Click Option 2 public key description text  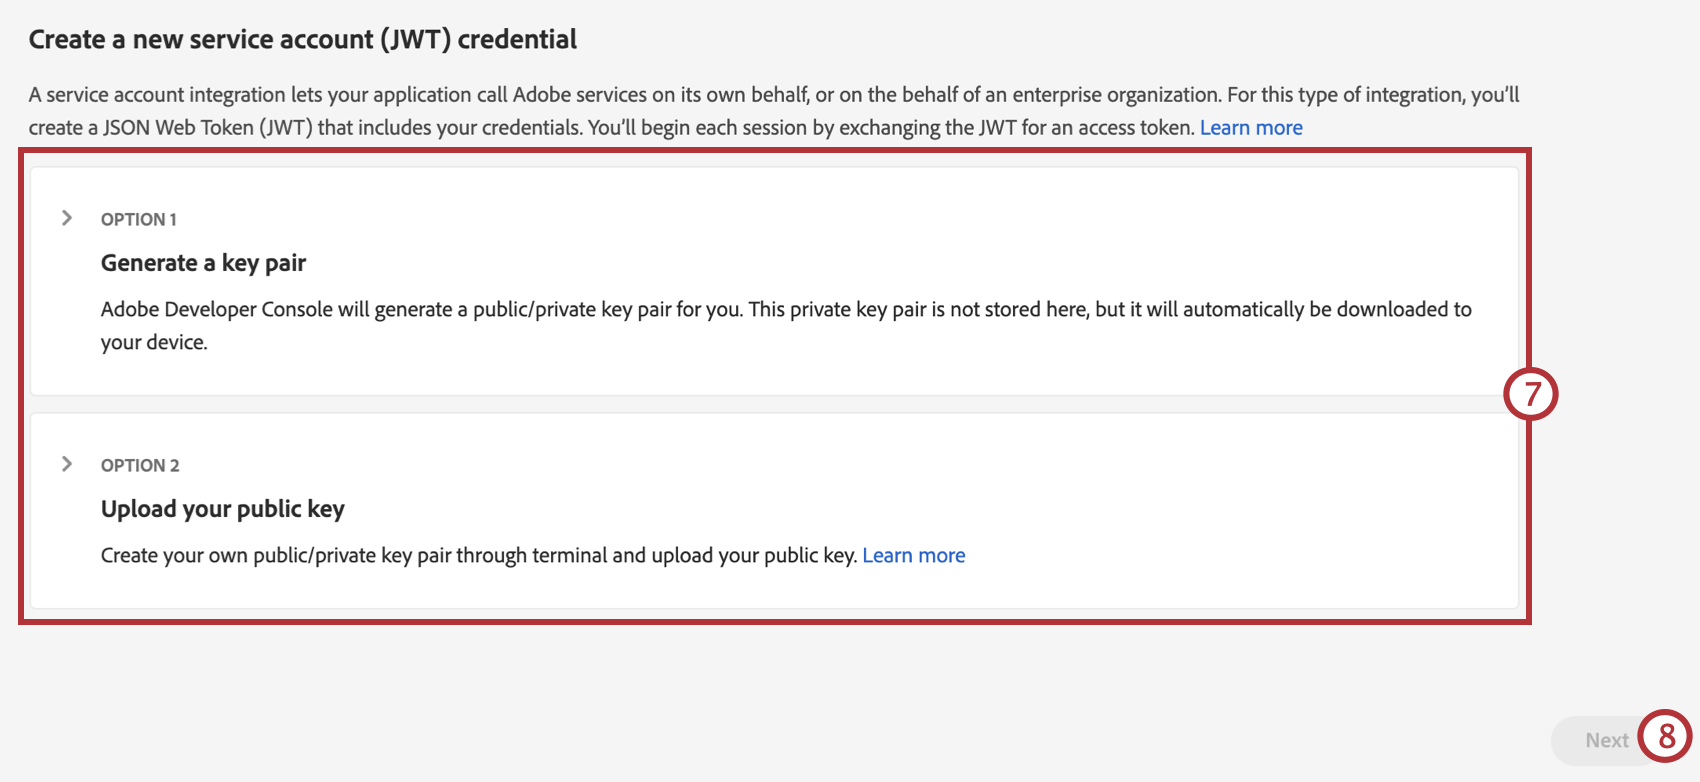[478, 555]
